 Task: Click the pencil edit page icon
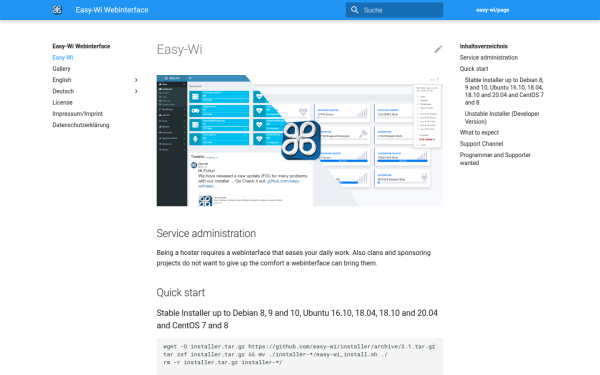(x=438, y=49)
